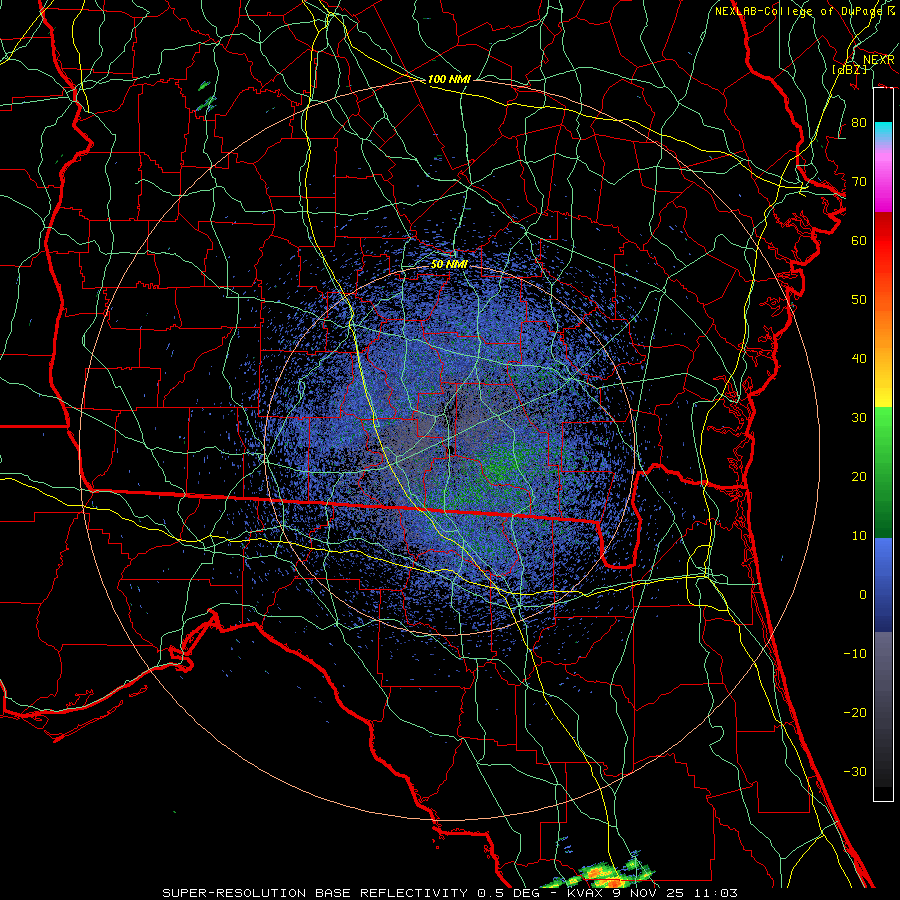Click the 40 value on dBZ scale

click(x=859, y=359)
